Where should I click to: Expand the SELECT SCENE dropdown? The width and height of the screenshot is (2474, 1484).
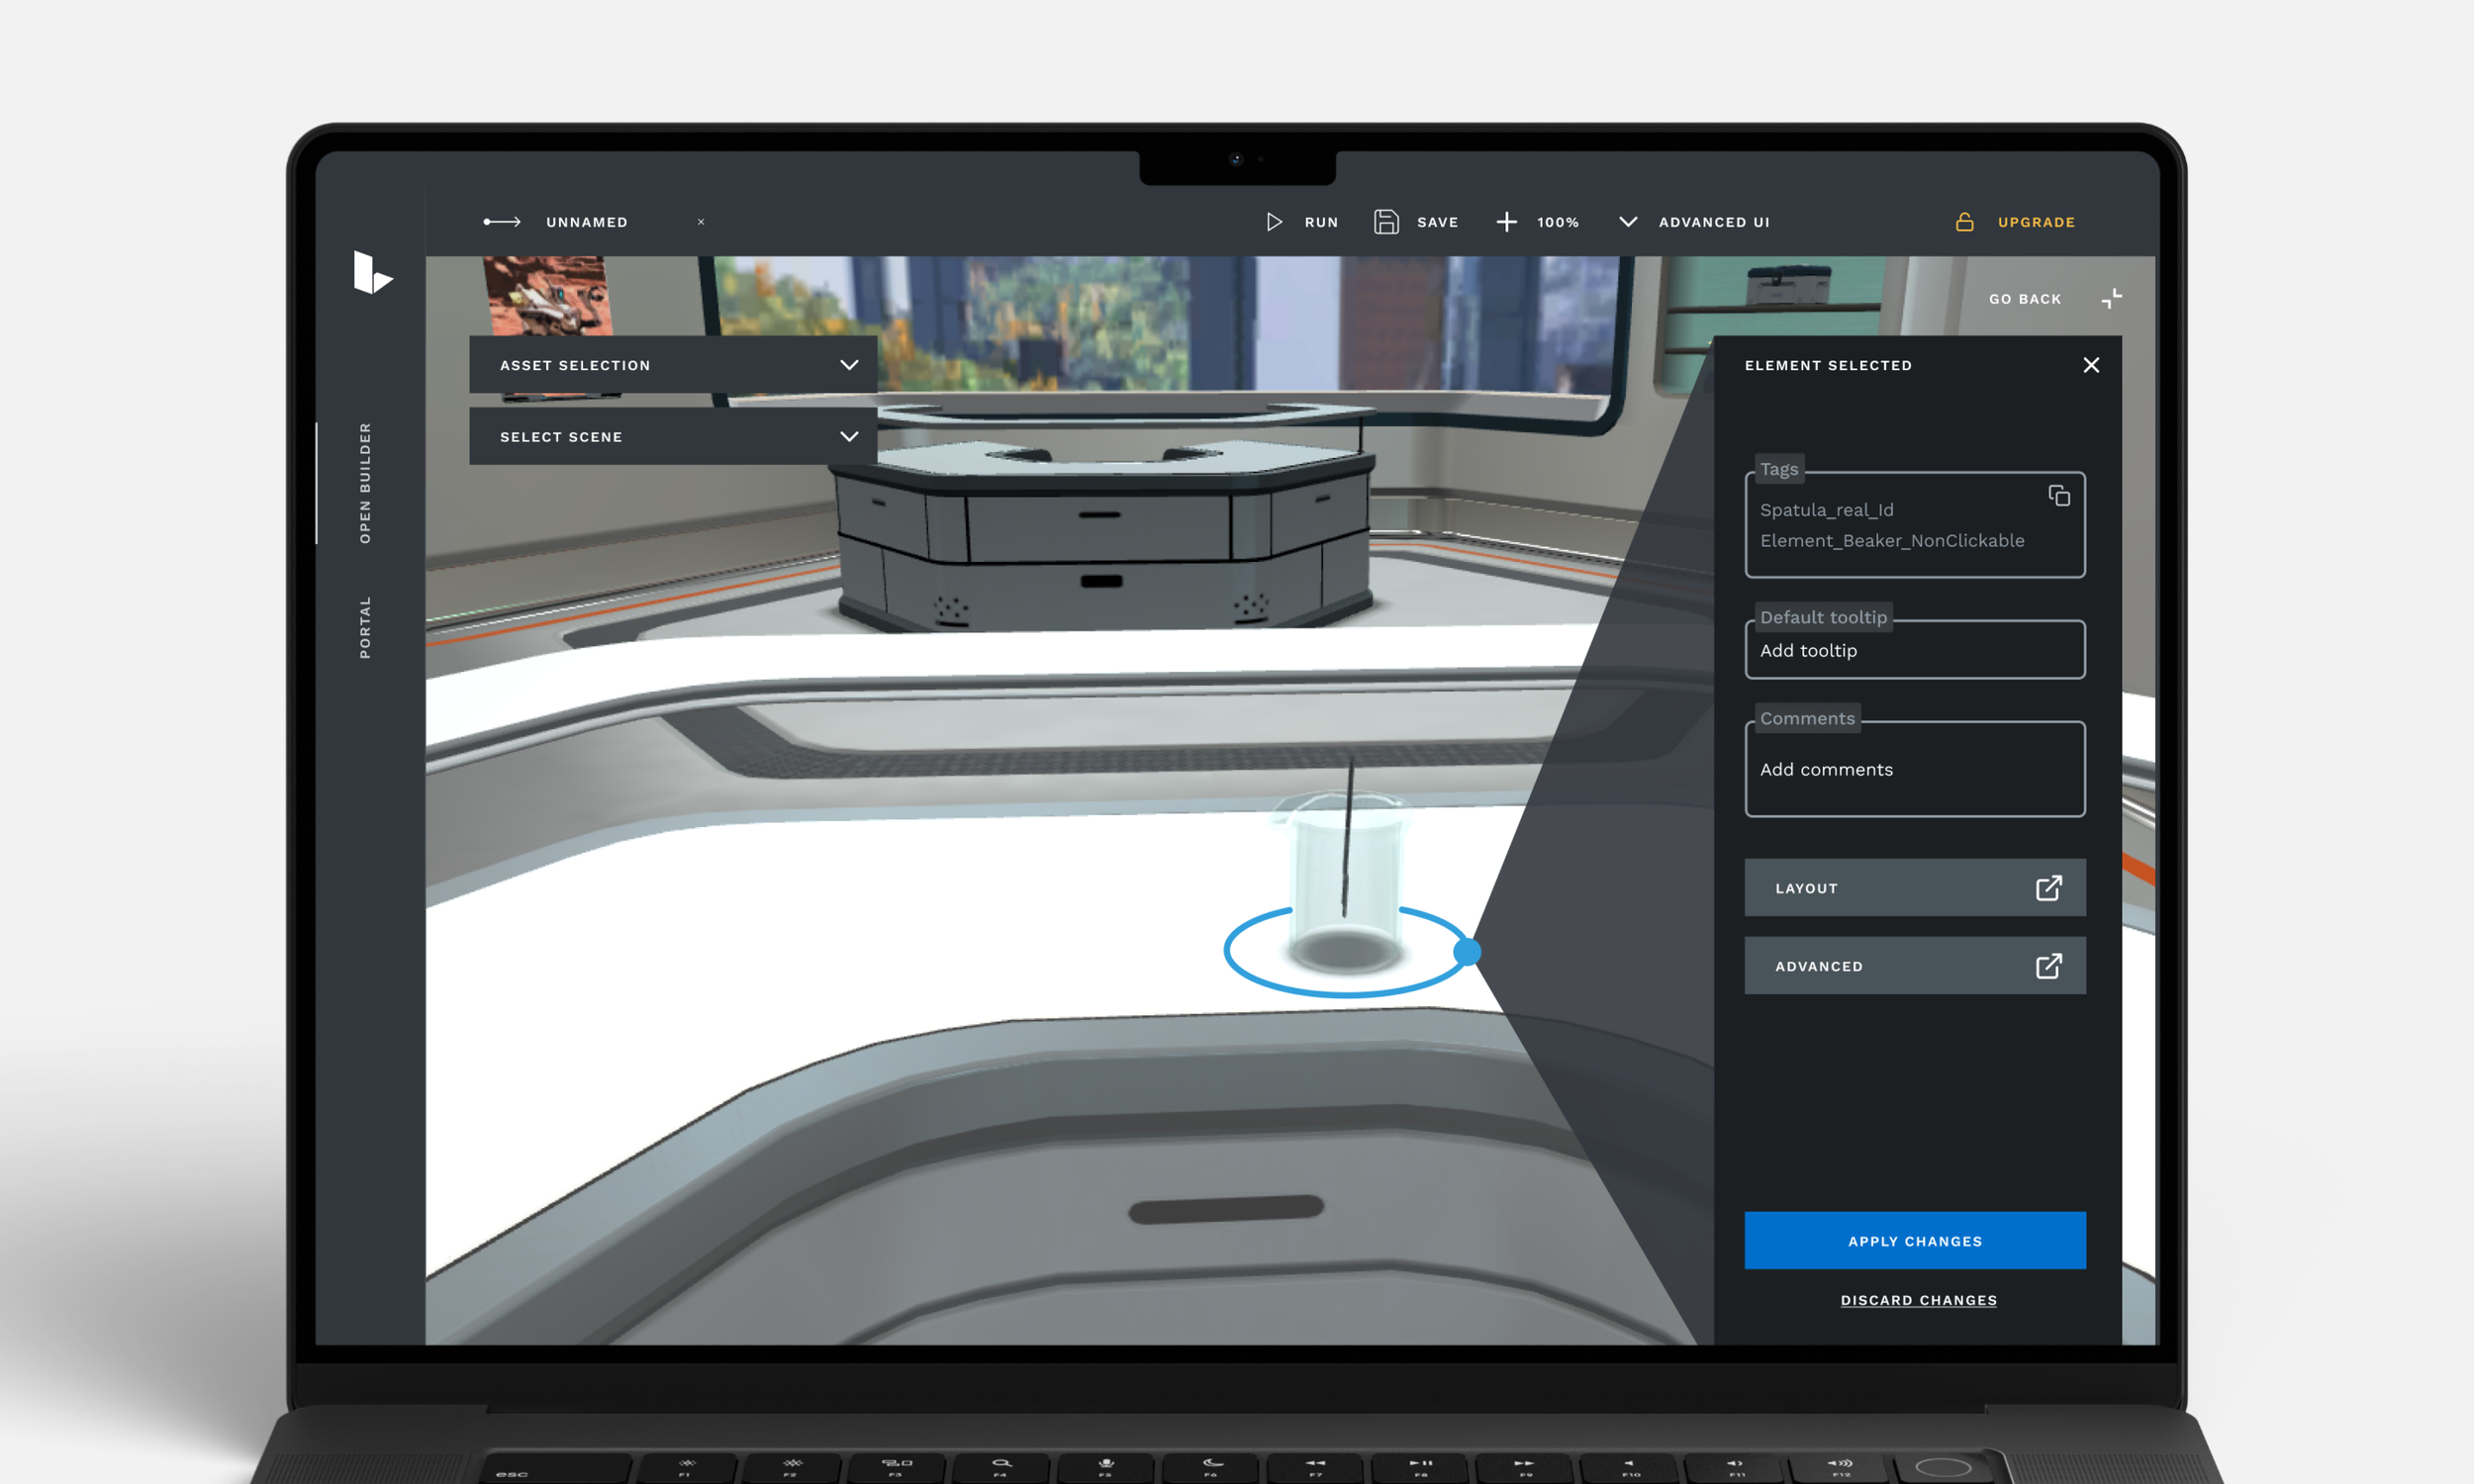673,436
